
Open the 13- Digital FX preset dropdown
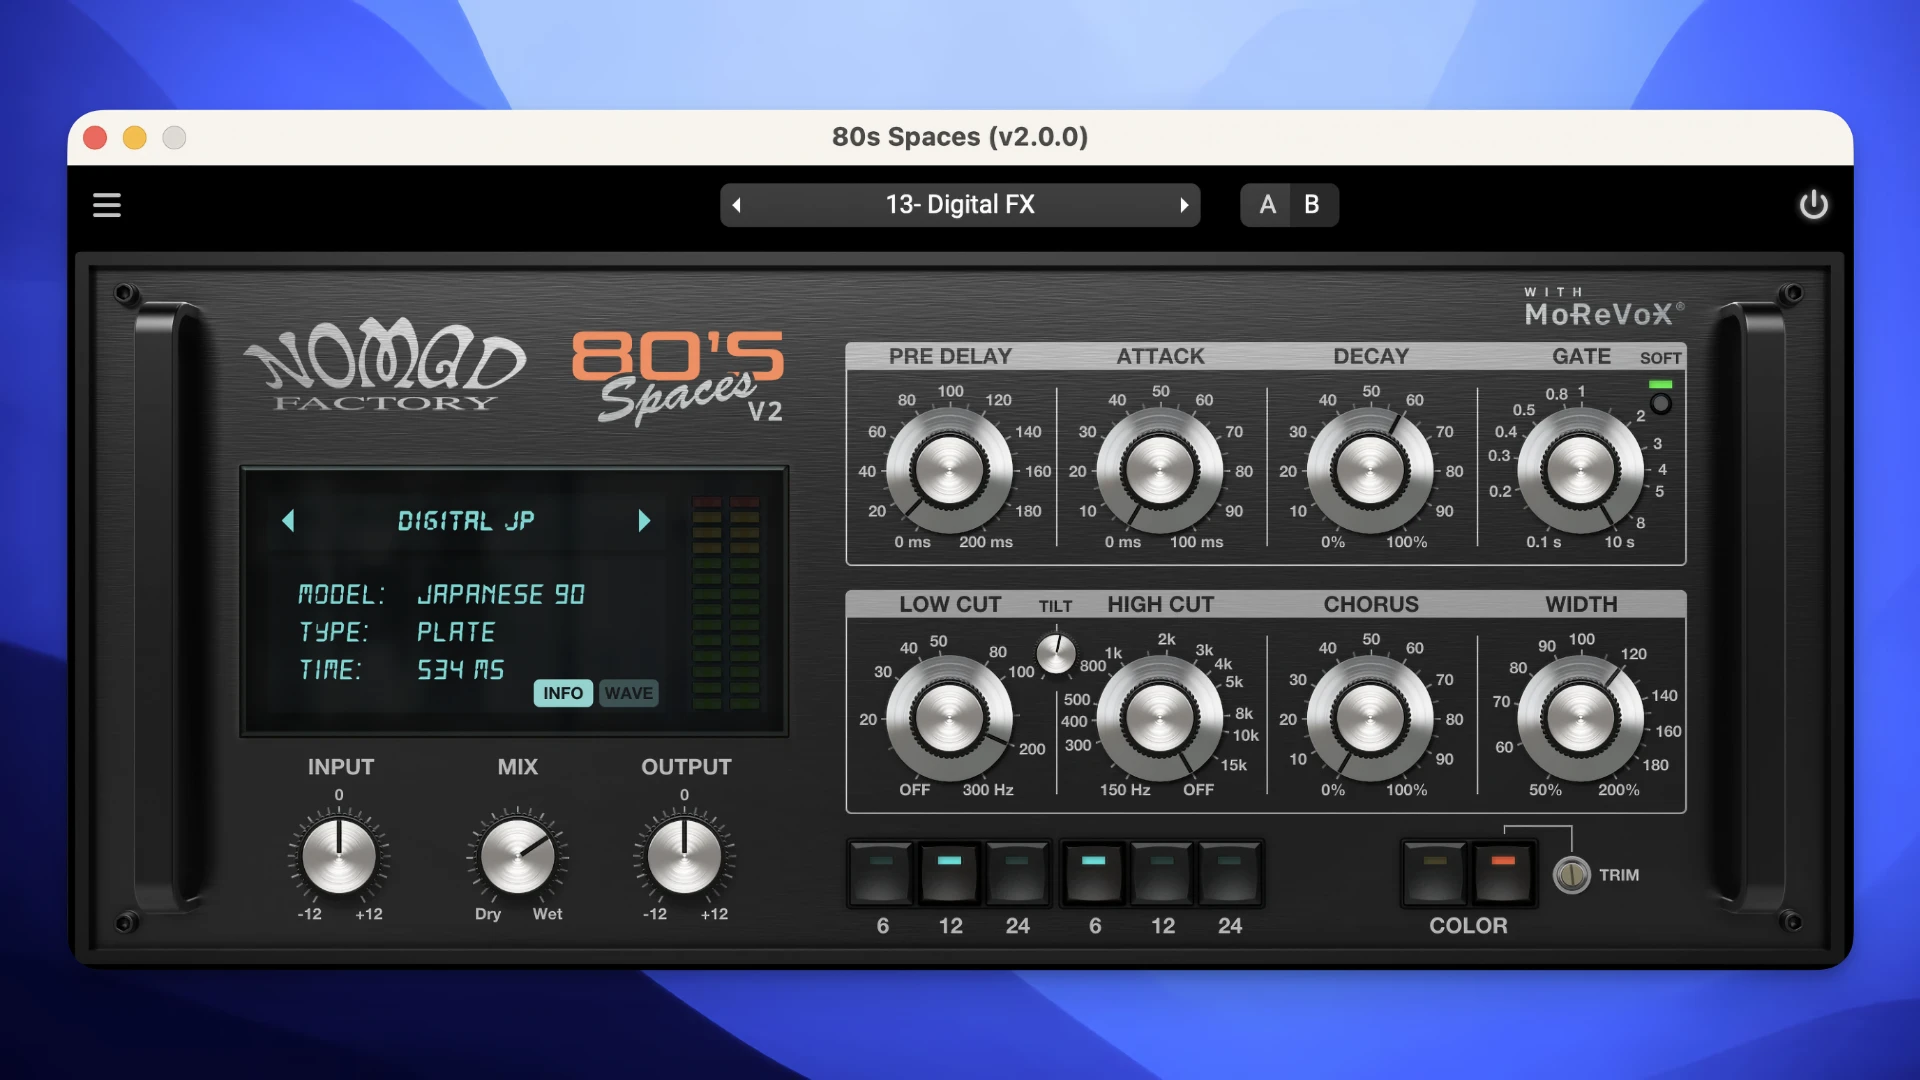960,205
